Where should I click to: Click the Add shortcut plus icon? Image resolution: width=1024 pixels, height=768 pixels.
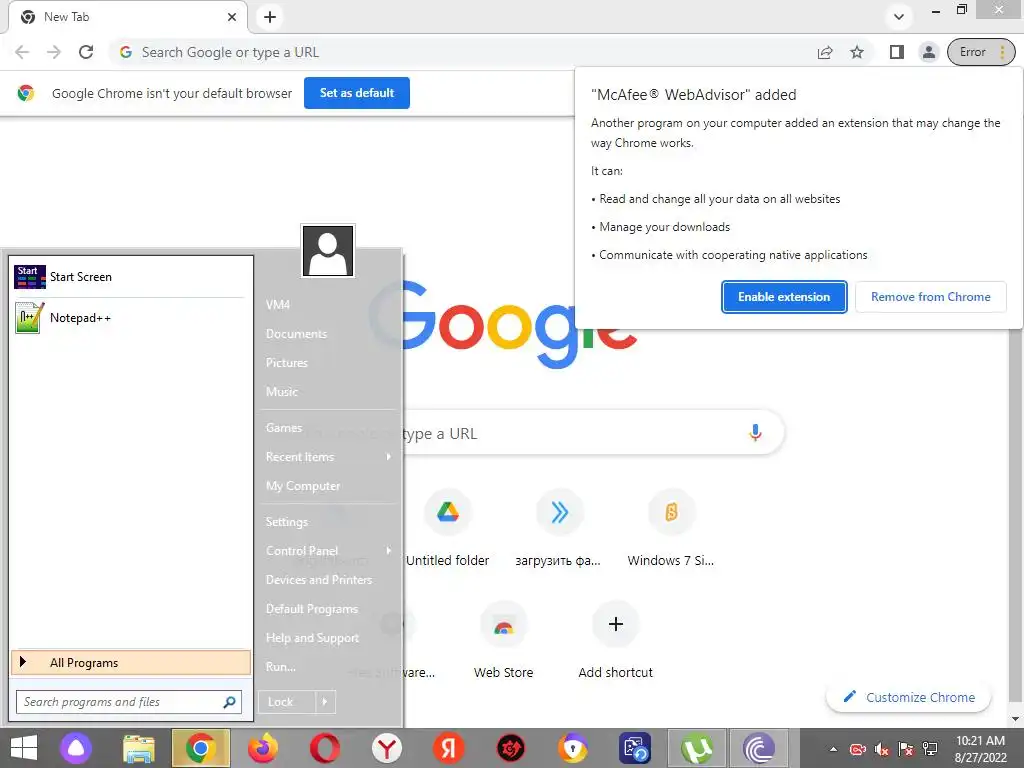[x=615, y=624]
